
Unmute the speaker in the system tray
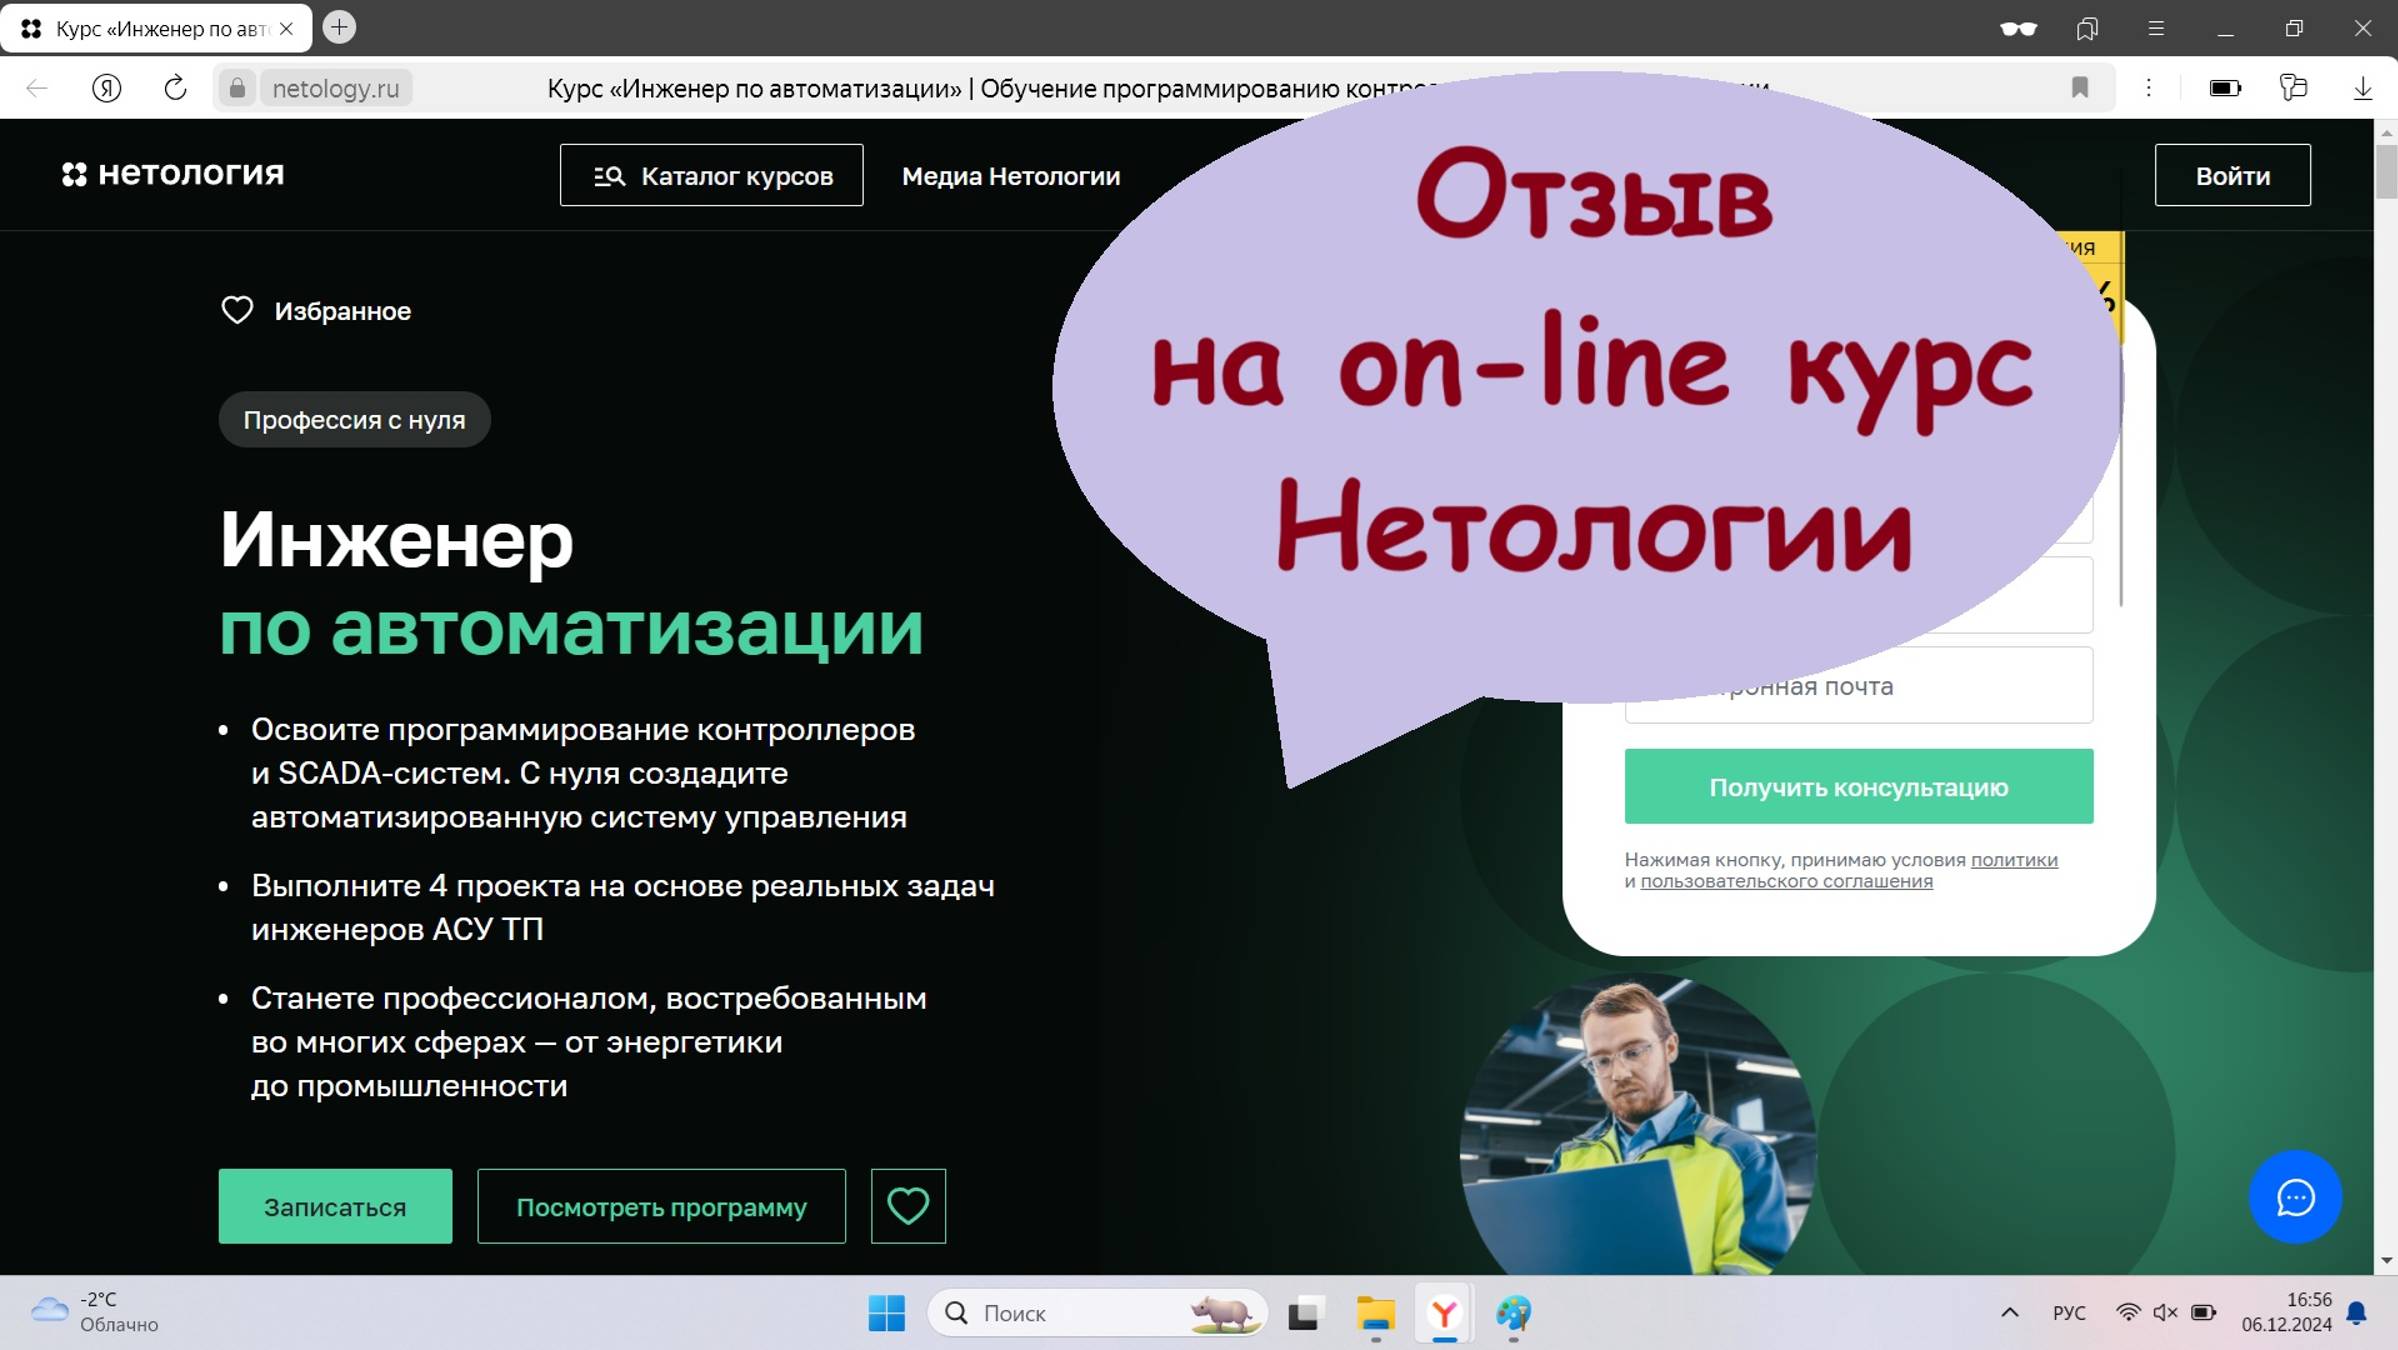pyautogui.click(x=2163, y=1312)
